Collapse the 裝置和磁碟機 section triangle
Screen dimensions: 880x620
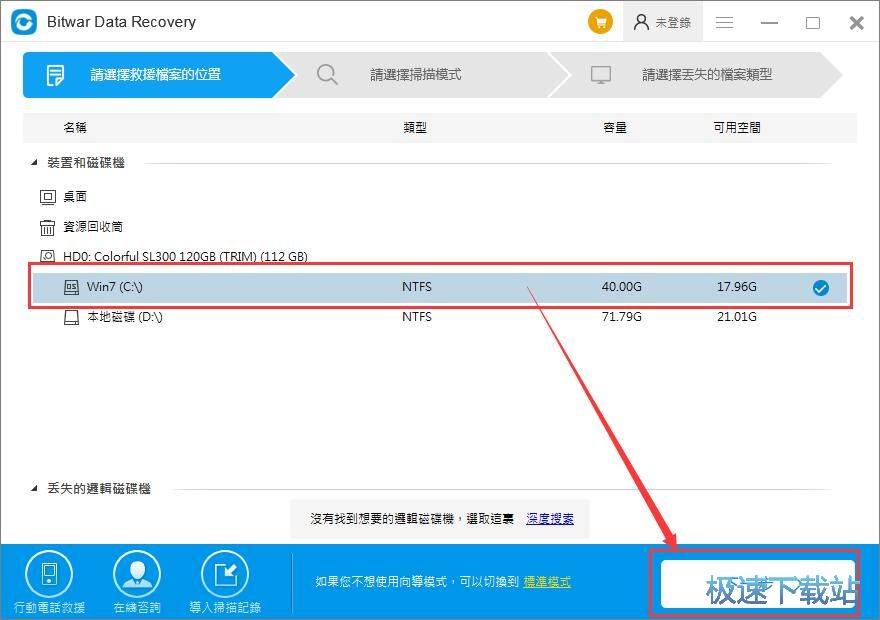[x=34, y=162]
